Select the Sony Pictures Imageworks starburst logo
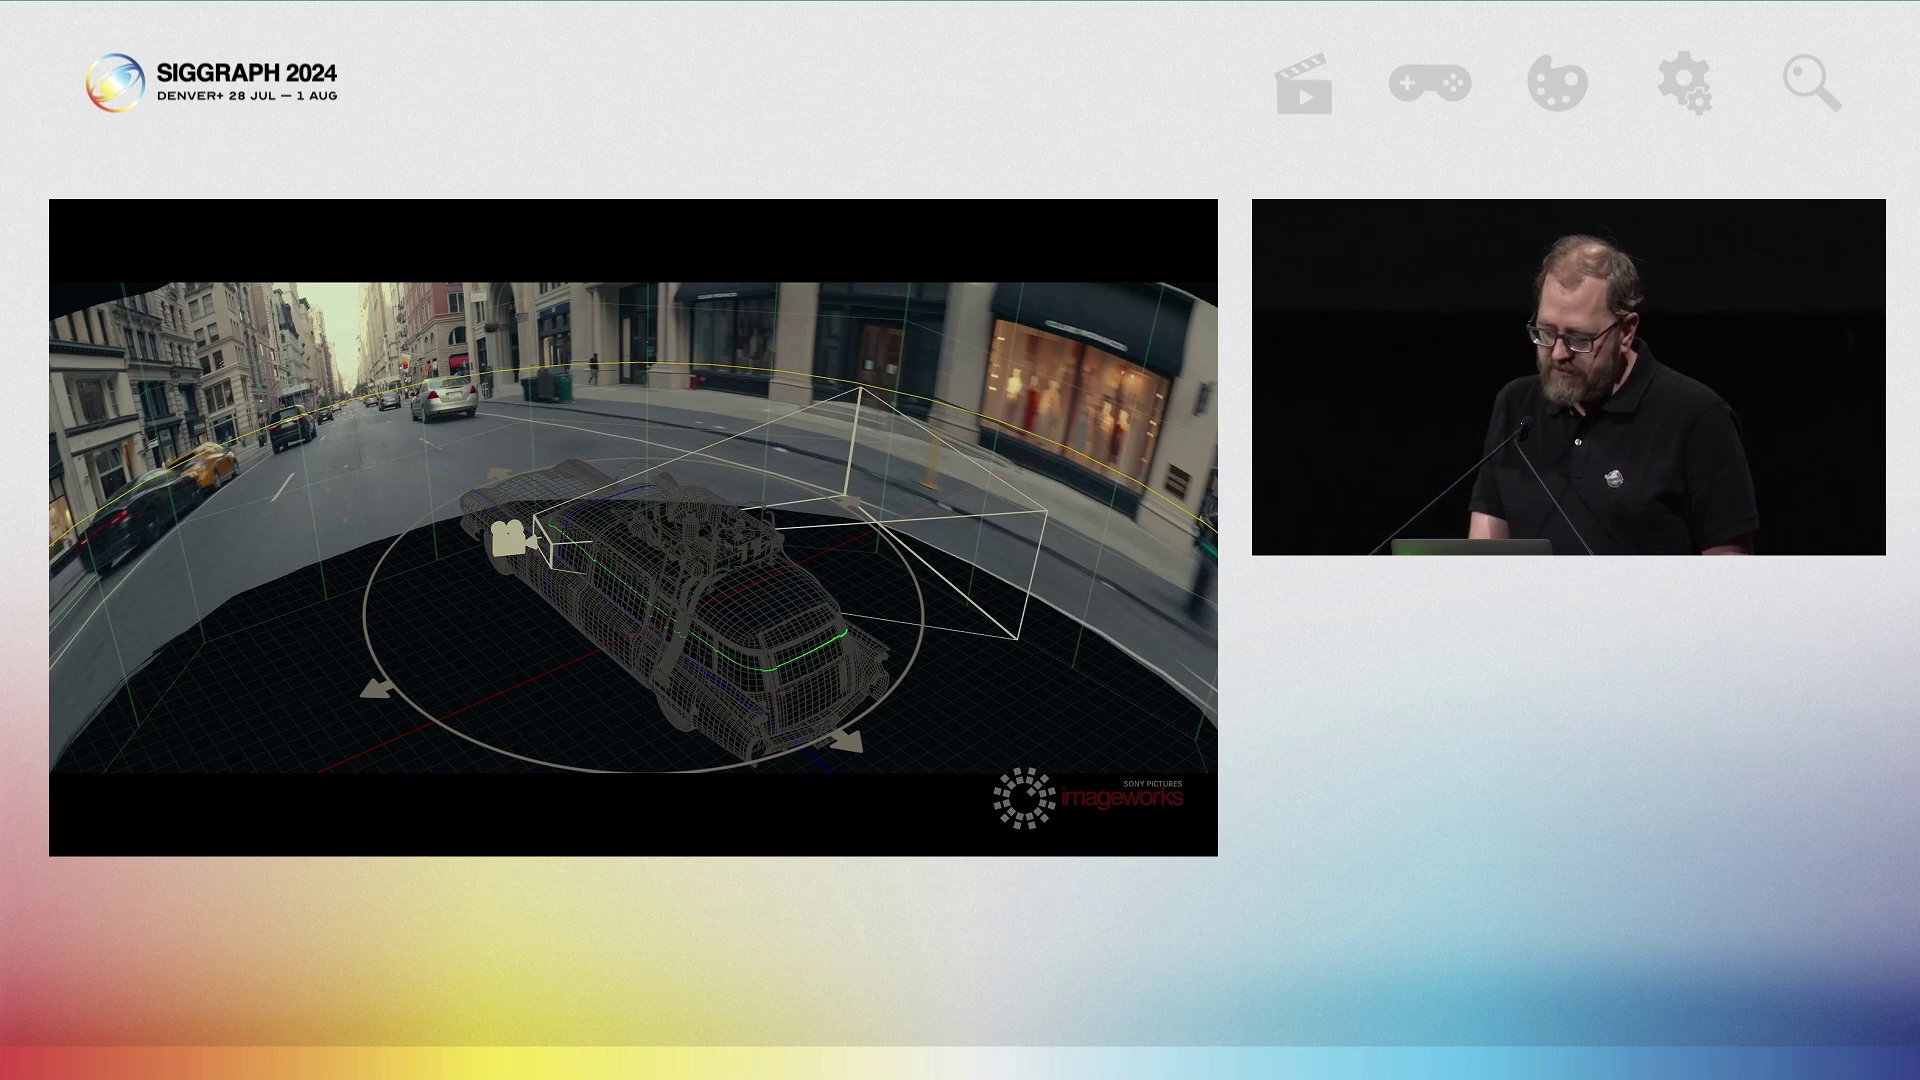 pos(1024,799)
